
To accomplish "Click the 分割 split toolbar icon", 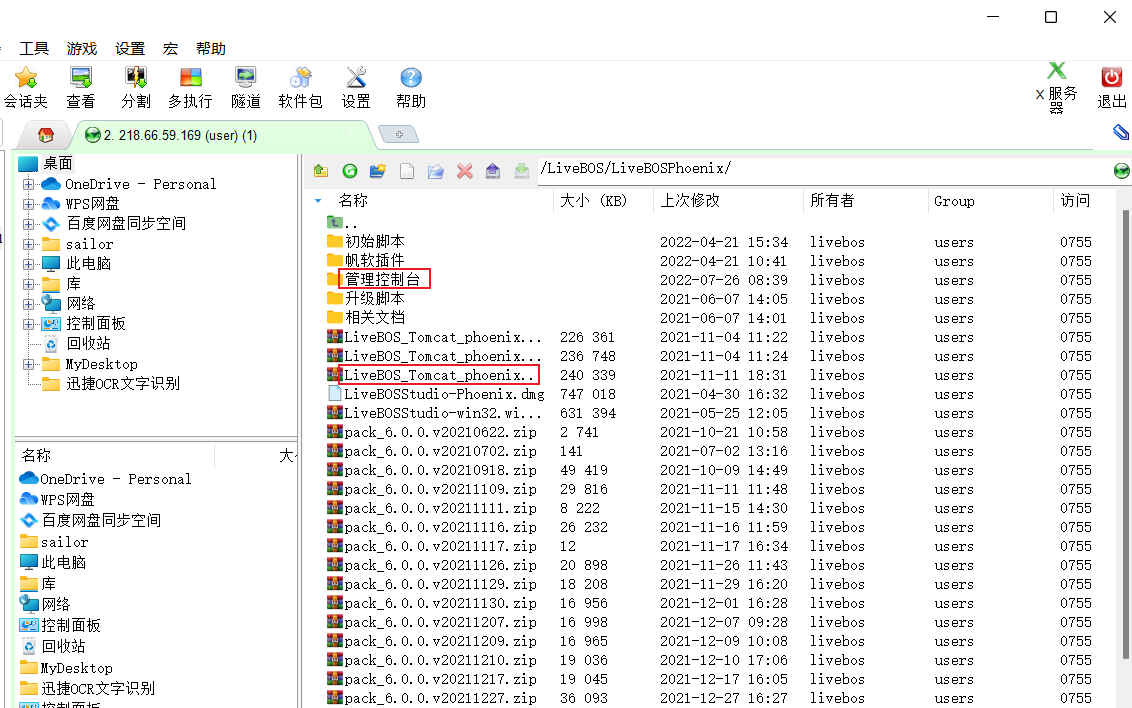I will point(136,87).
